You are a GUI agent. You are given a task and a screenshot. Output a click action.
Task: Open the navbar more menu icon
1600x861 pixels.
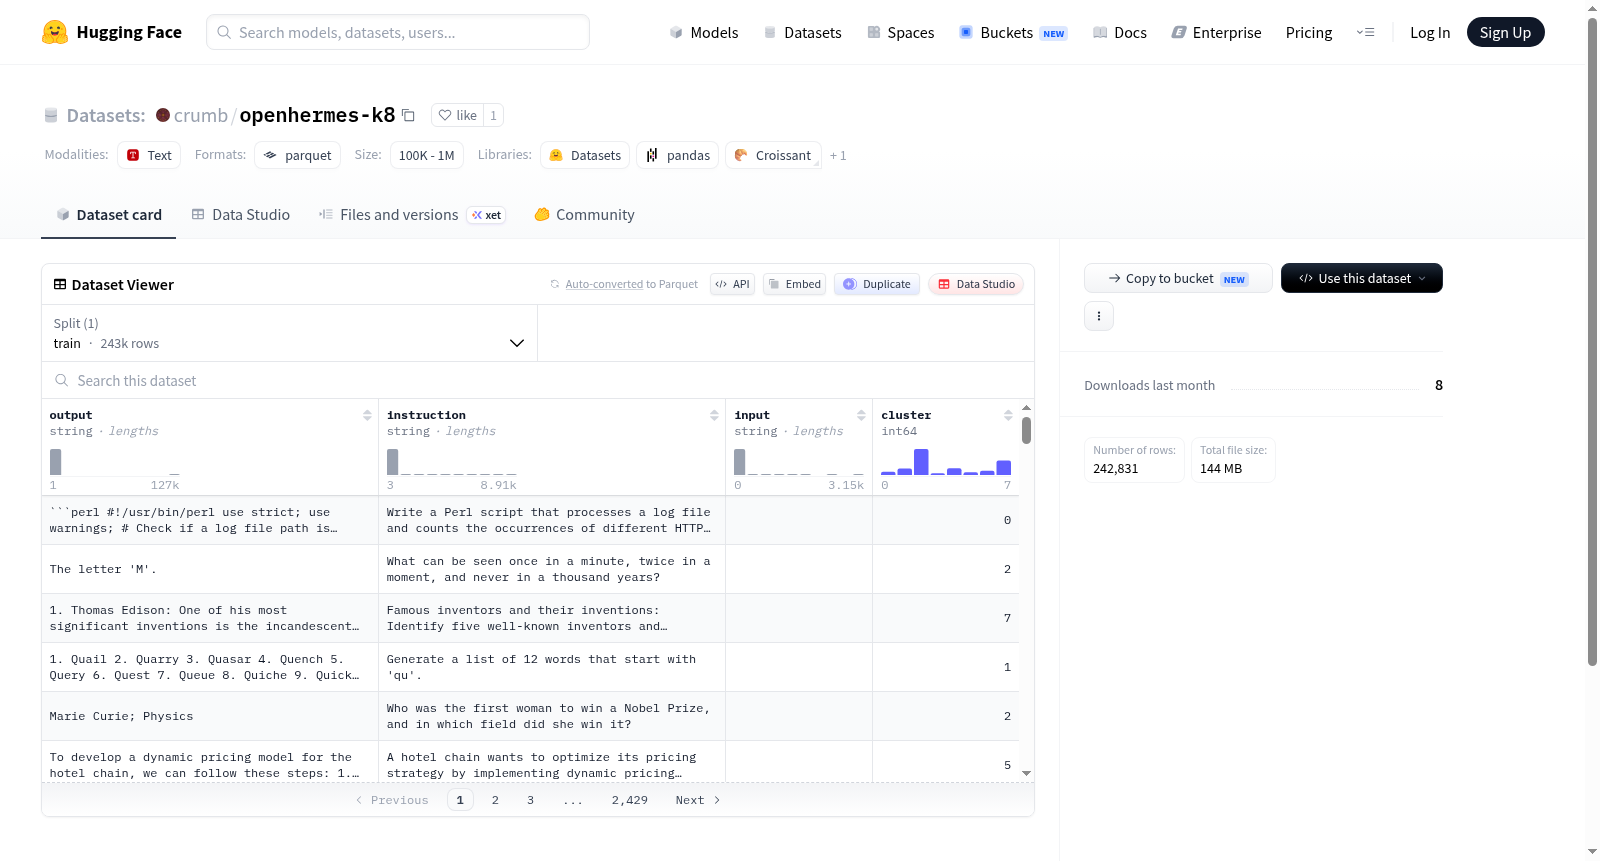point(1365,32)
